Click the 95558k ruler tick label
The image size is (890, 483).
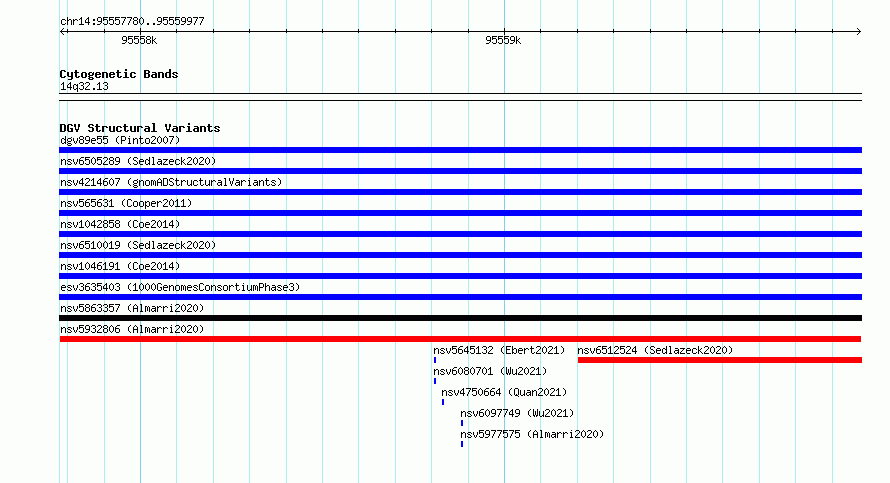(139, 40)
